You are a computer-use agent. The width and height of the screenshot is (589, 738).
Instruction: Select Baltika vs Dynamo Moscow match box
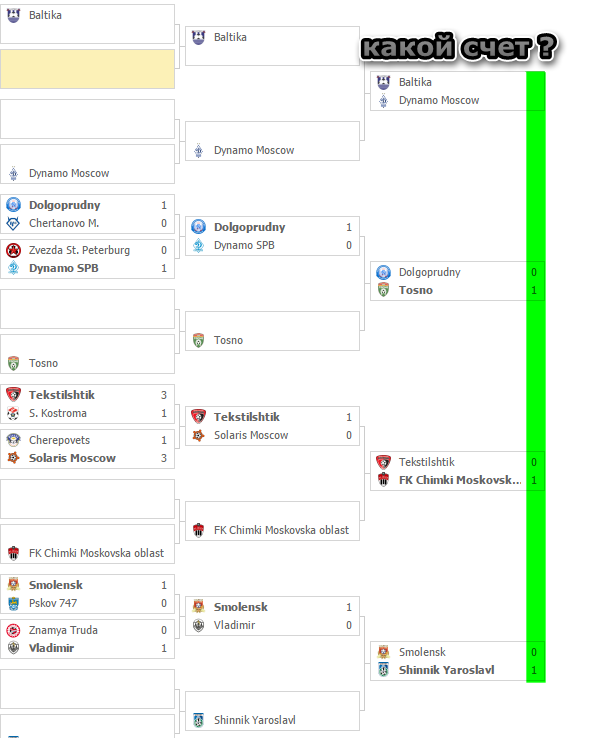(457, 91)
